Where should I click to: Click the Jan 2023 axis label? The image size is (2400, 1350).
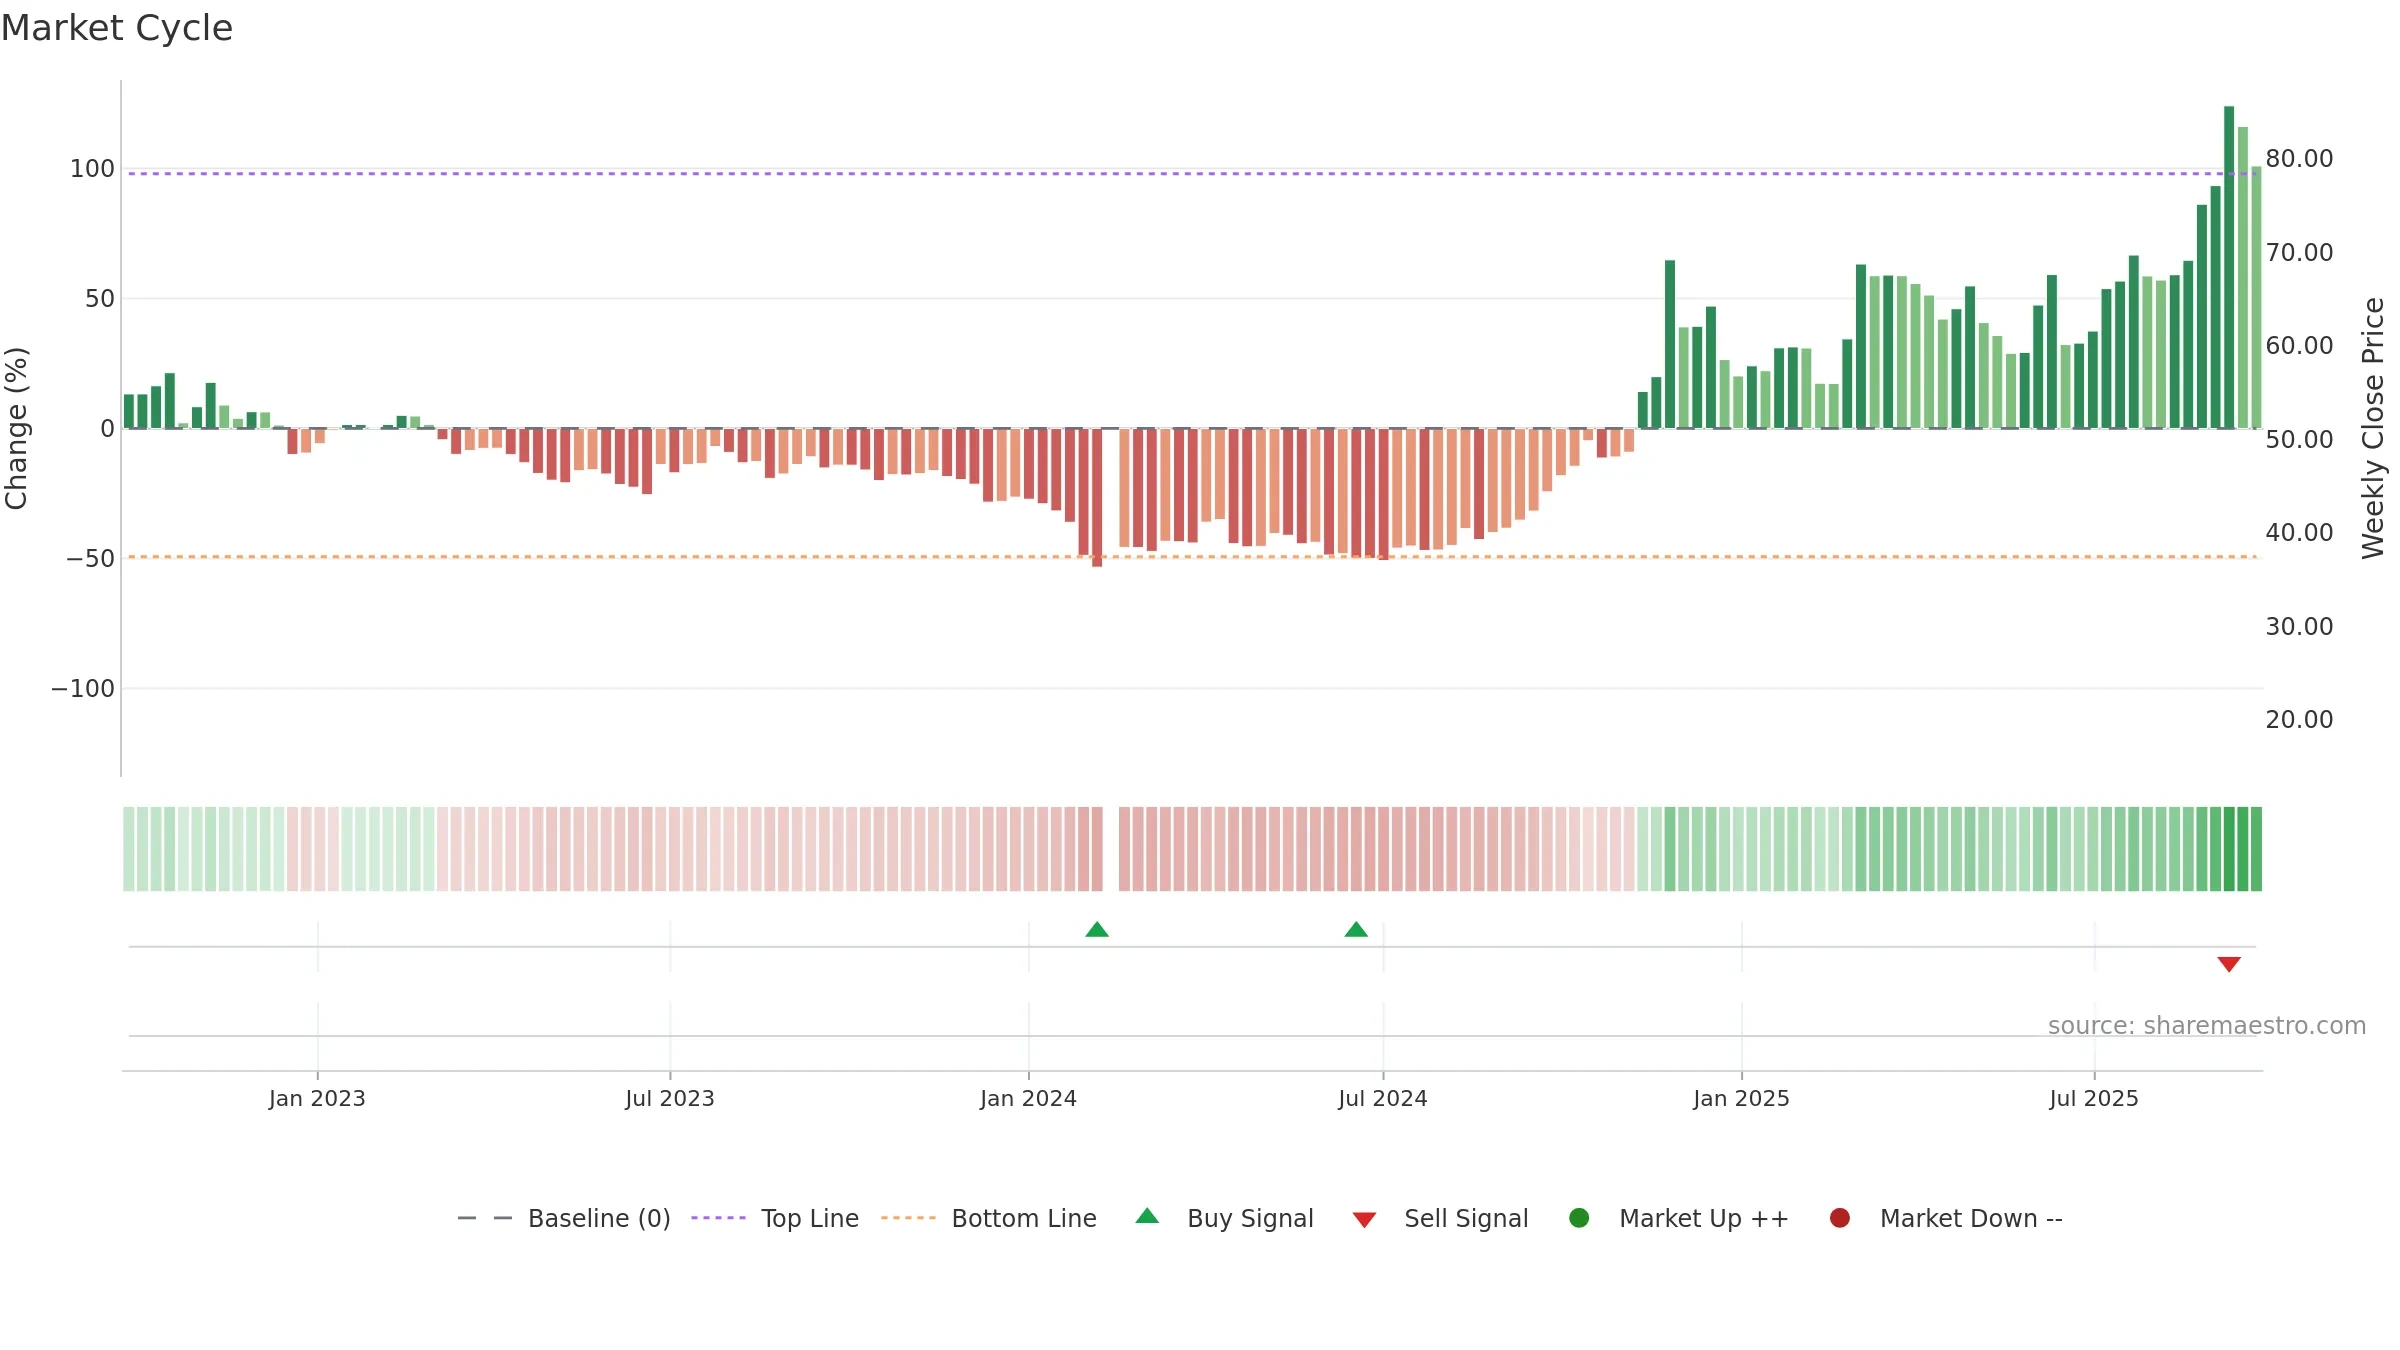tap(317, 1099)
